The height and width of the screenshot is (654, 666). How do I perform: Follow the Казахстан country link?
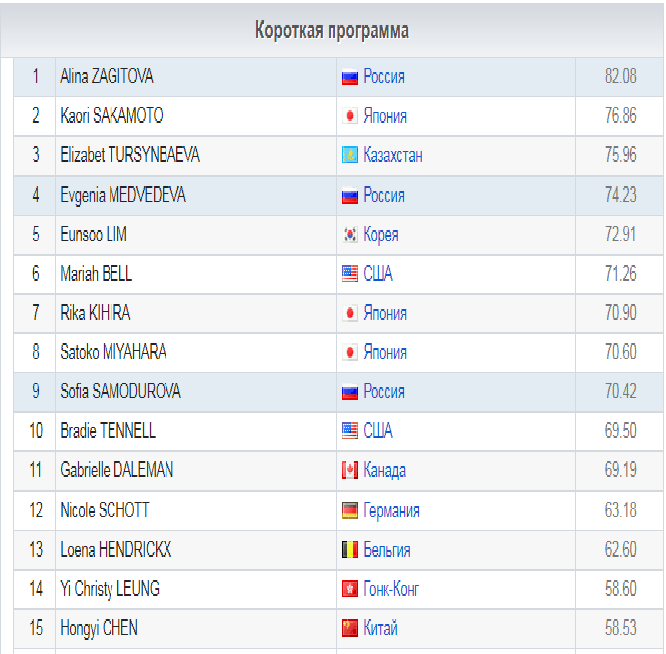click(393, 156)
